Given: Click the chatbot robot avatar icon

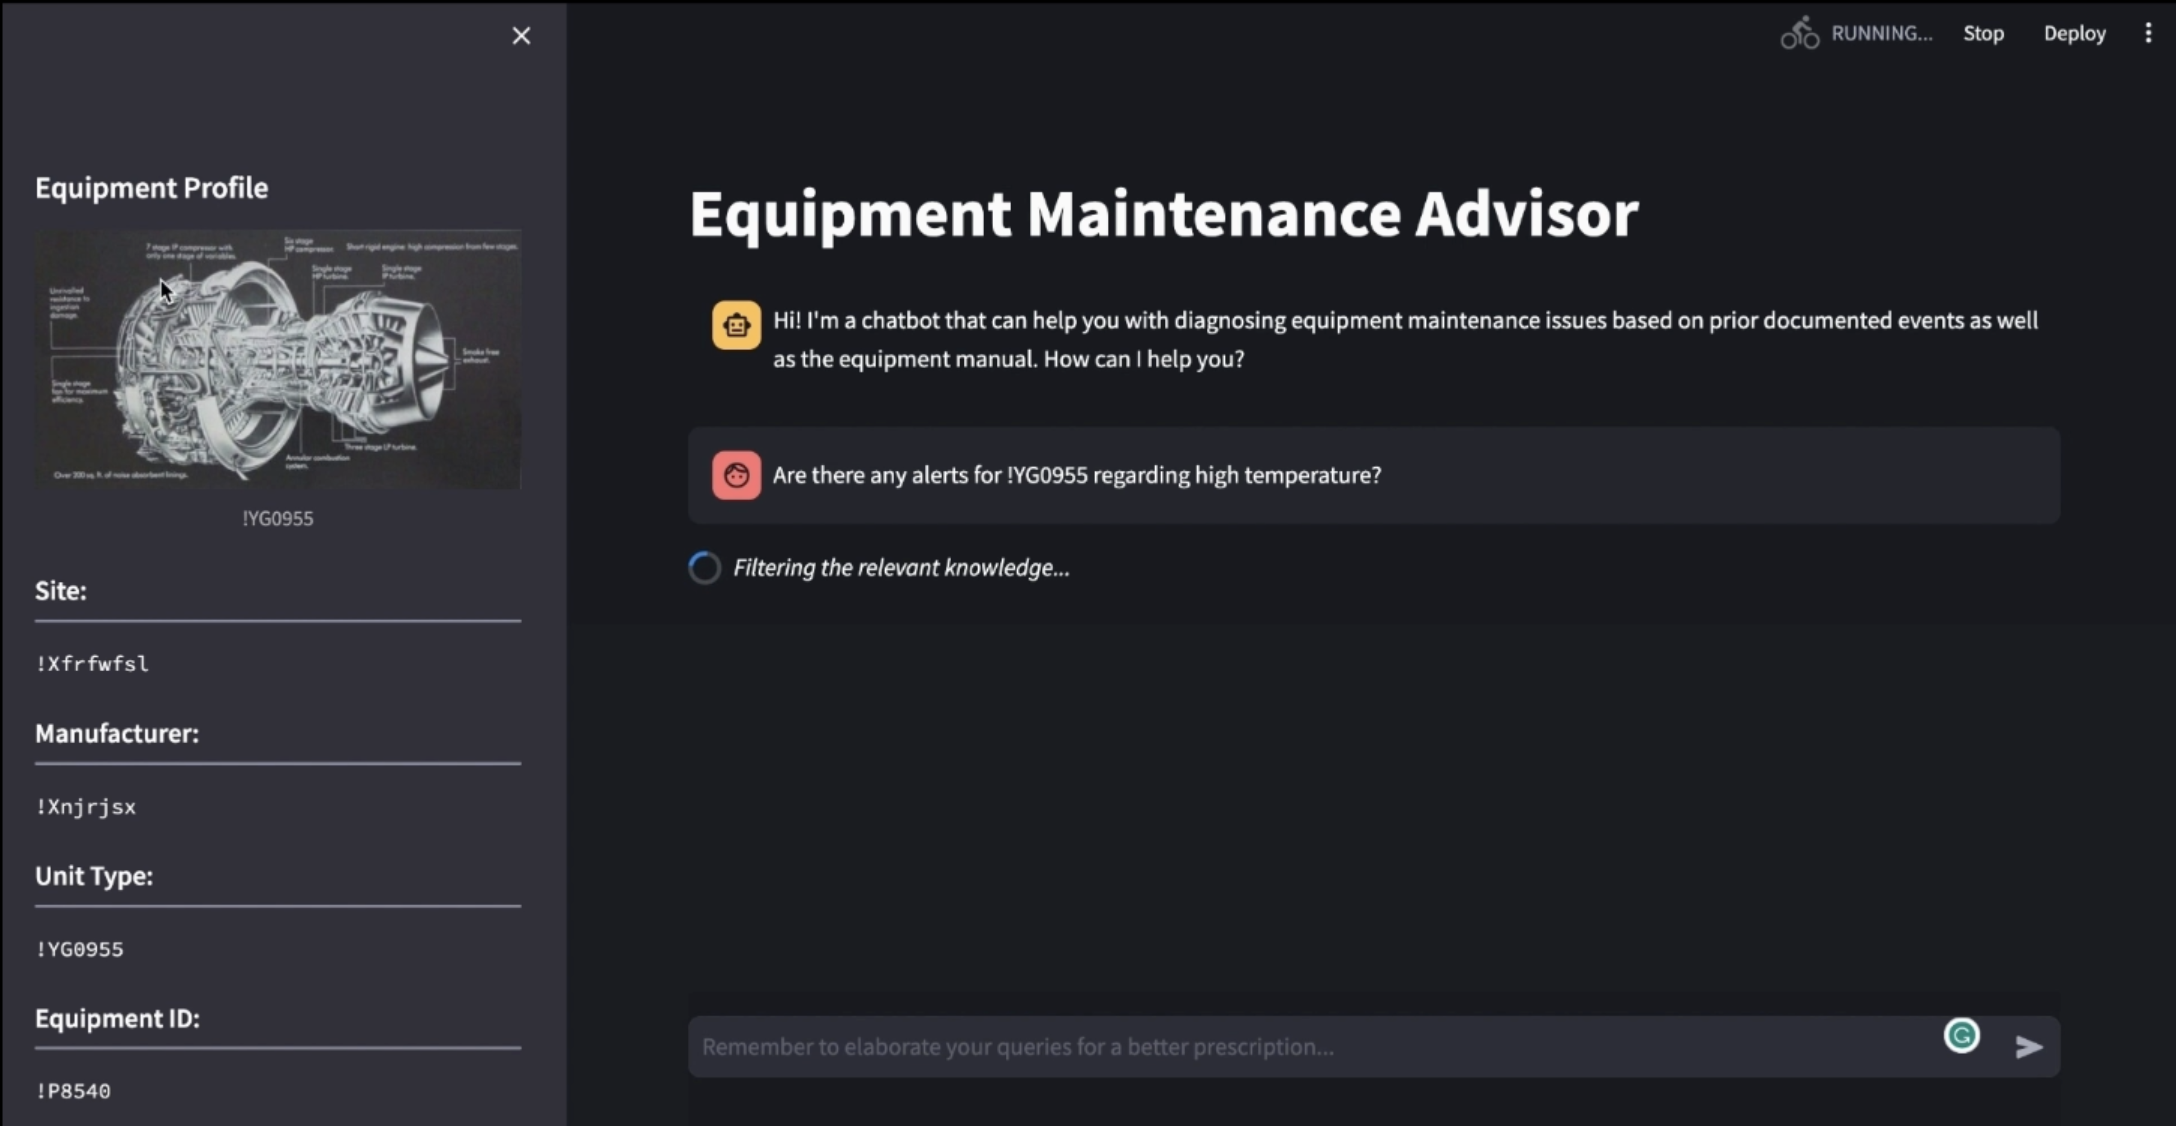Looking at the screenshot, I should click(736, 325).
